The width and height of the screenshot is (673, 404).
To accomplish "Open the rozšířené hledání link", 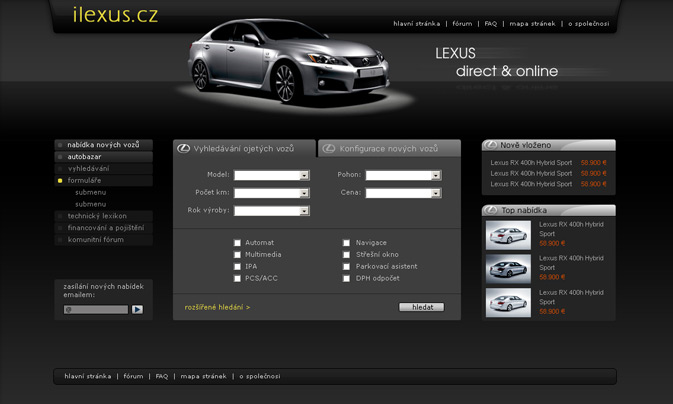I will click(x=217, y=307).
